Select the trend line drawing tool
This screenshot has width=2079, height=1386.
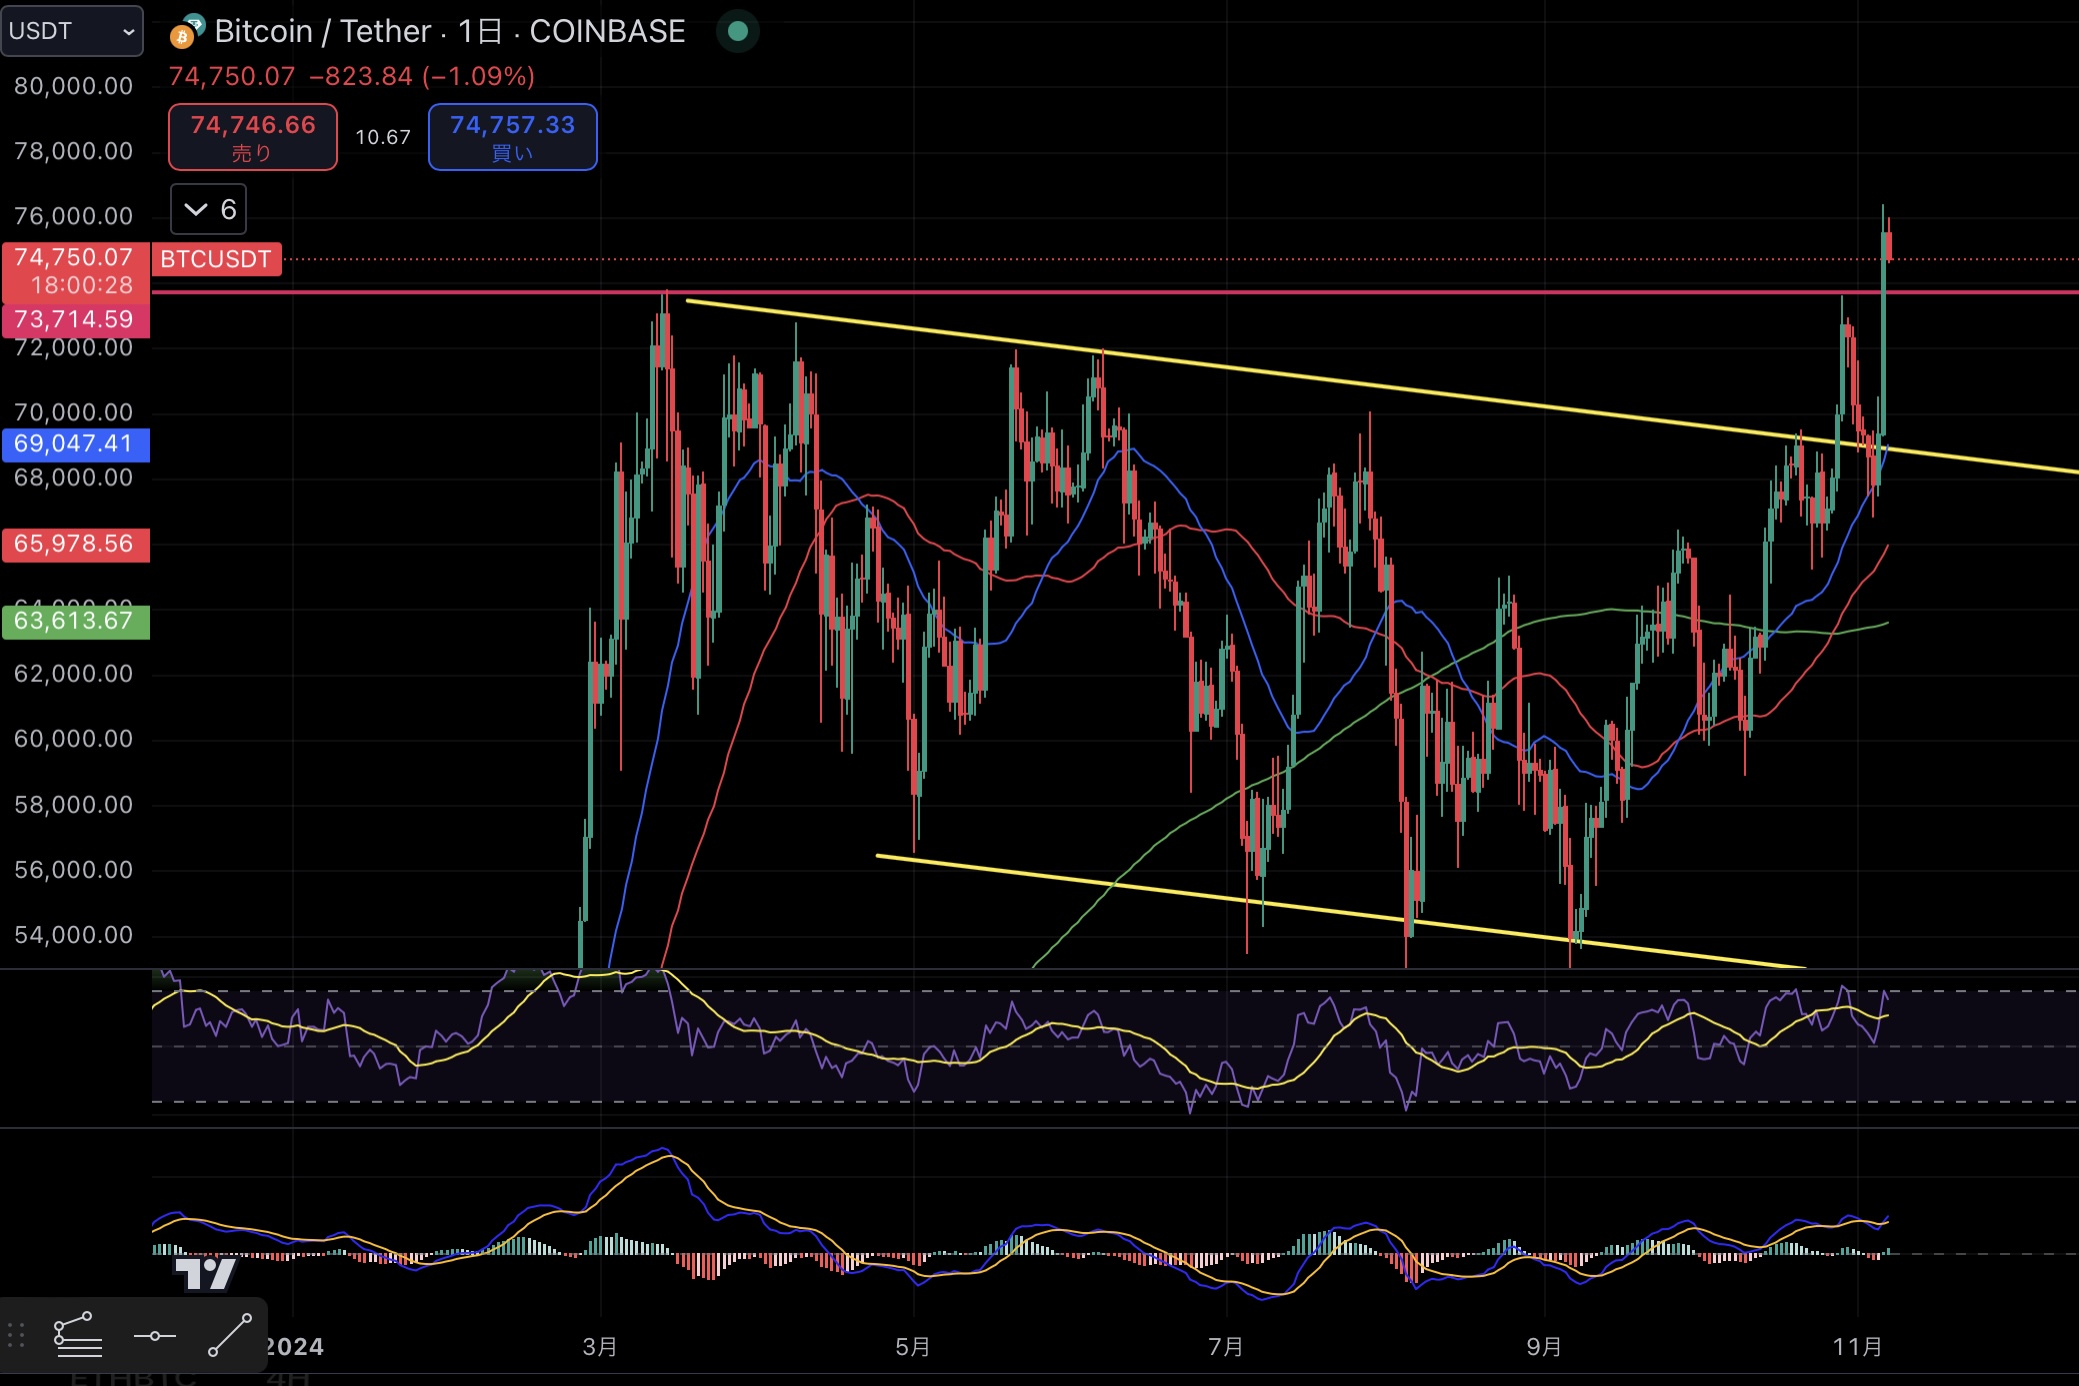(x=230, y=1335)
